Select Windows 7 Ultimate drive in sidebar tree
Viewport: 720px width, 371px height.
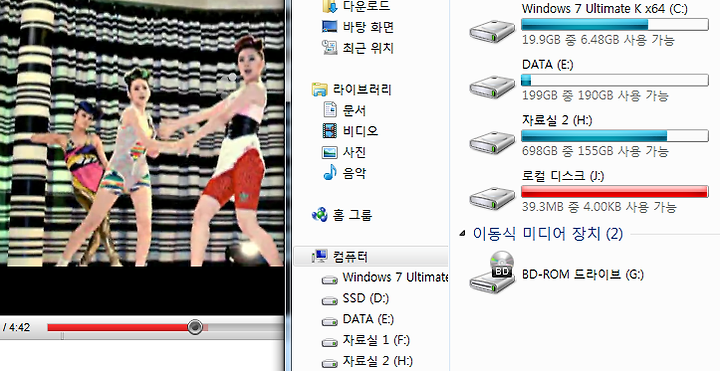[x=395, y=277]
